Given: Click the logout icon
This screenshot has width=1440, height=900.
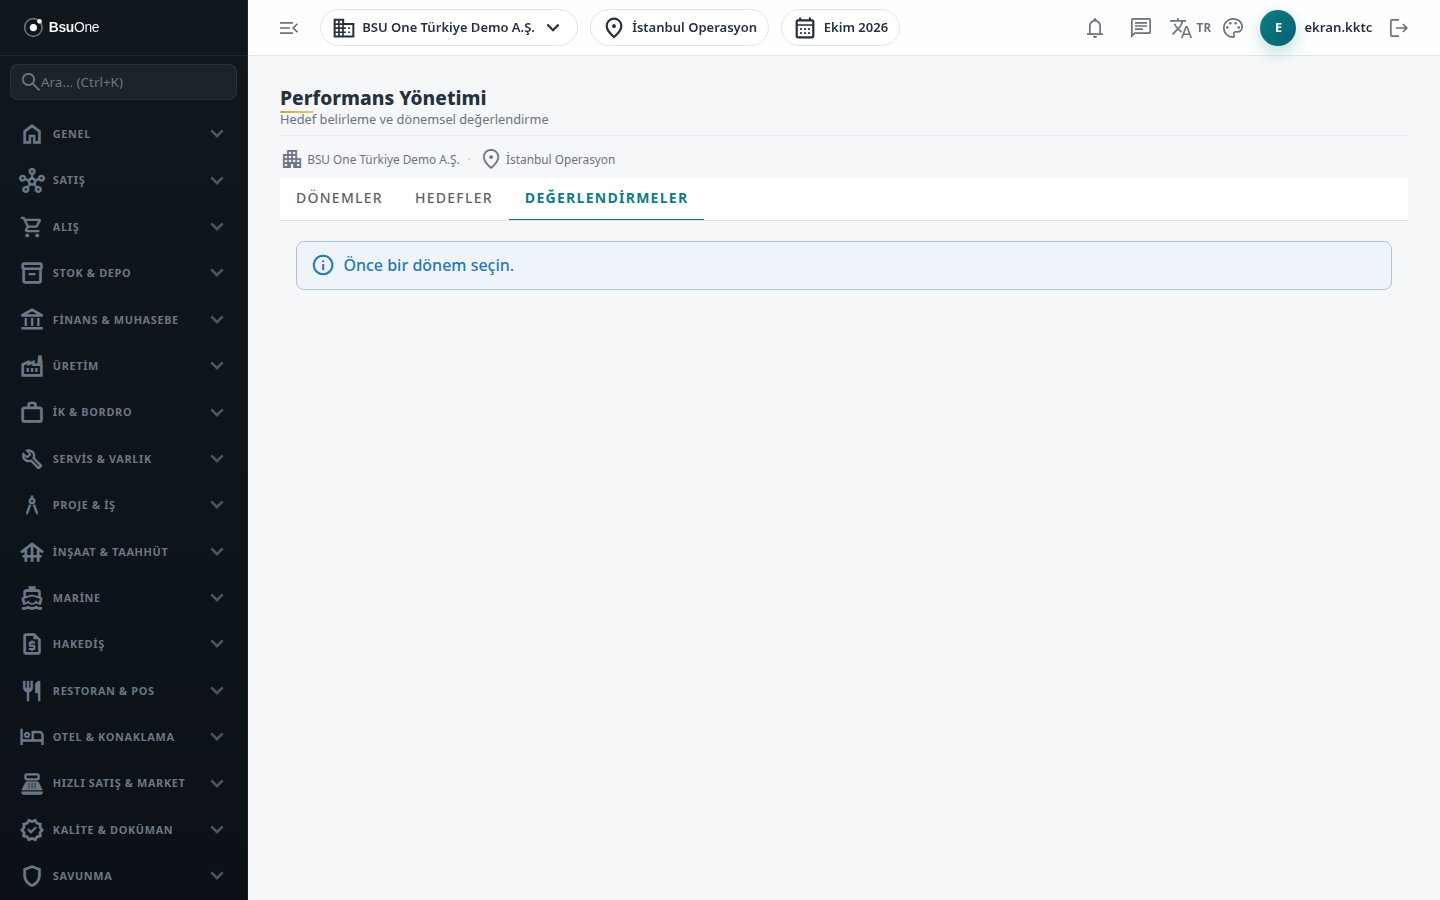Looking at the screenshot, I should tap(1399, 28).
